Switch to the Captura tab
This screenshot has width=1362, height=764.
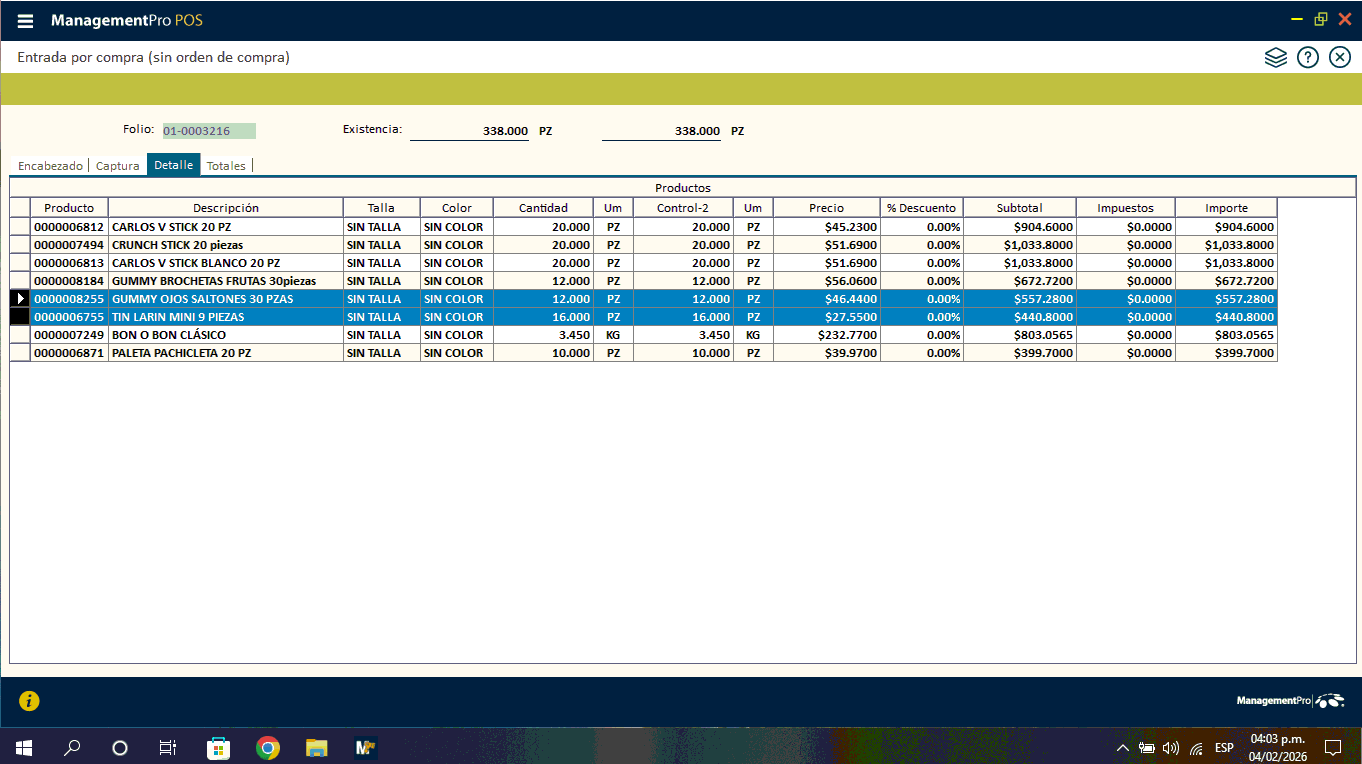(117, 166)
